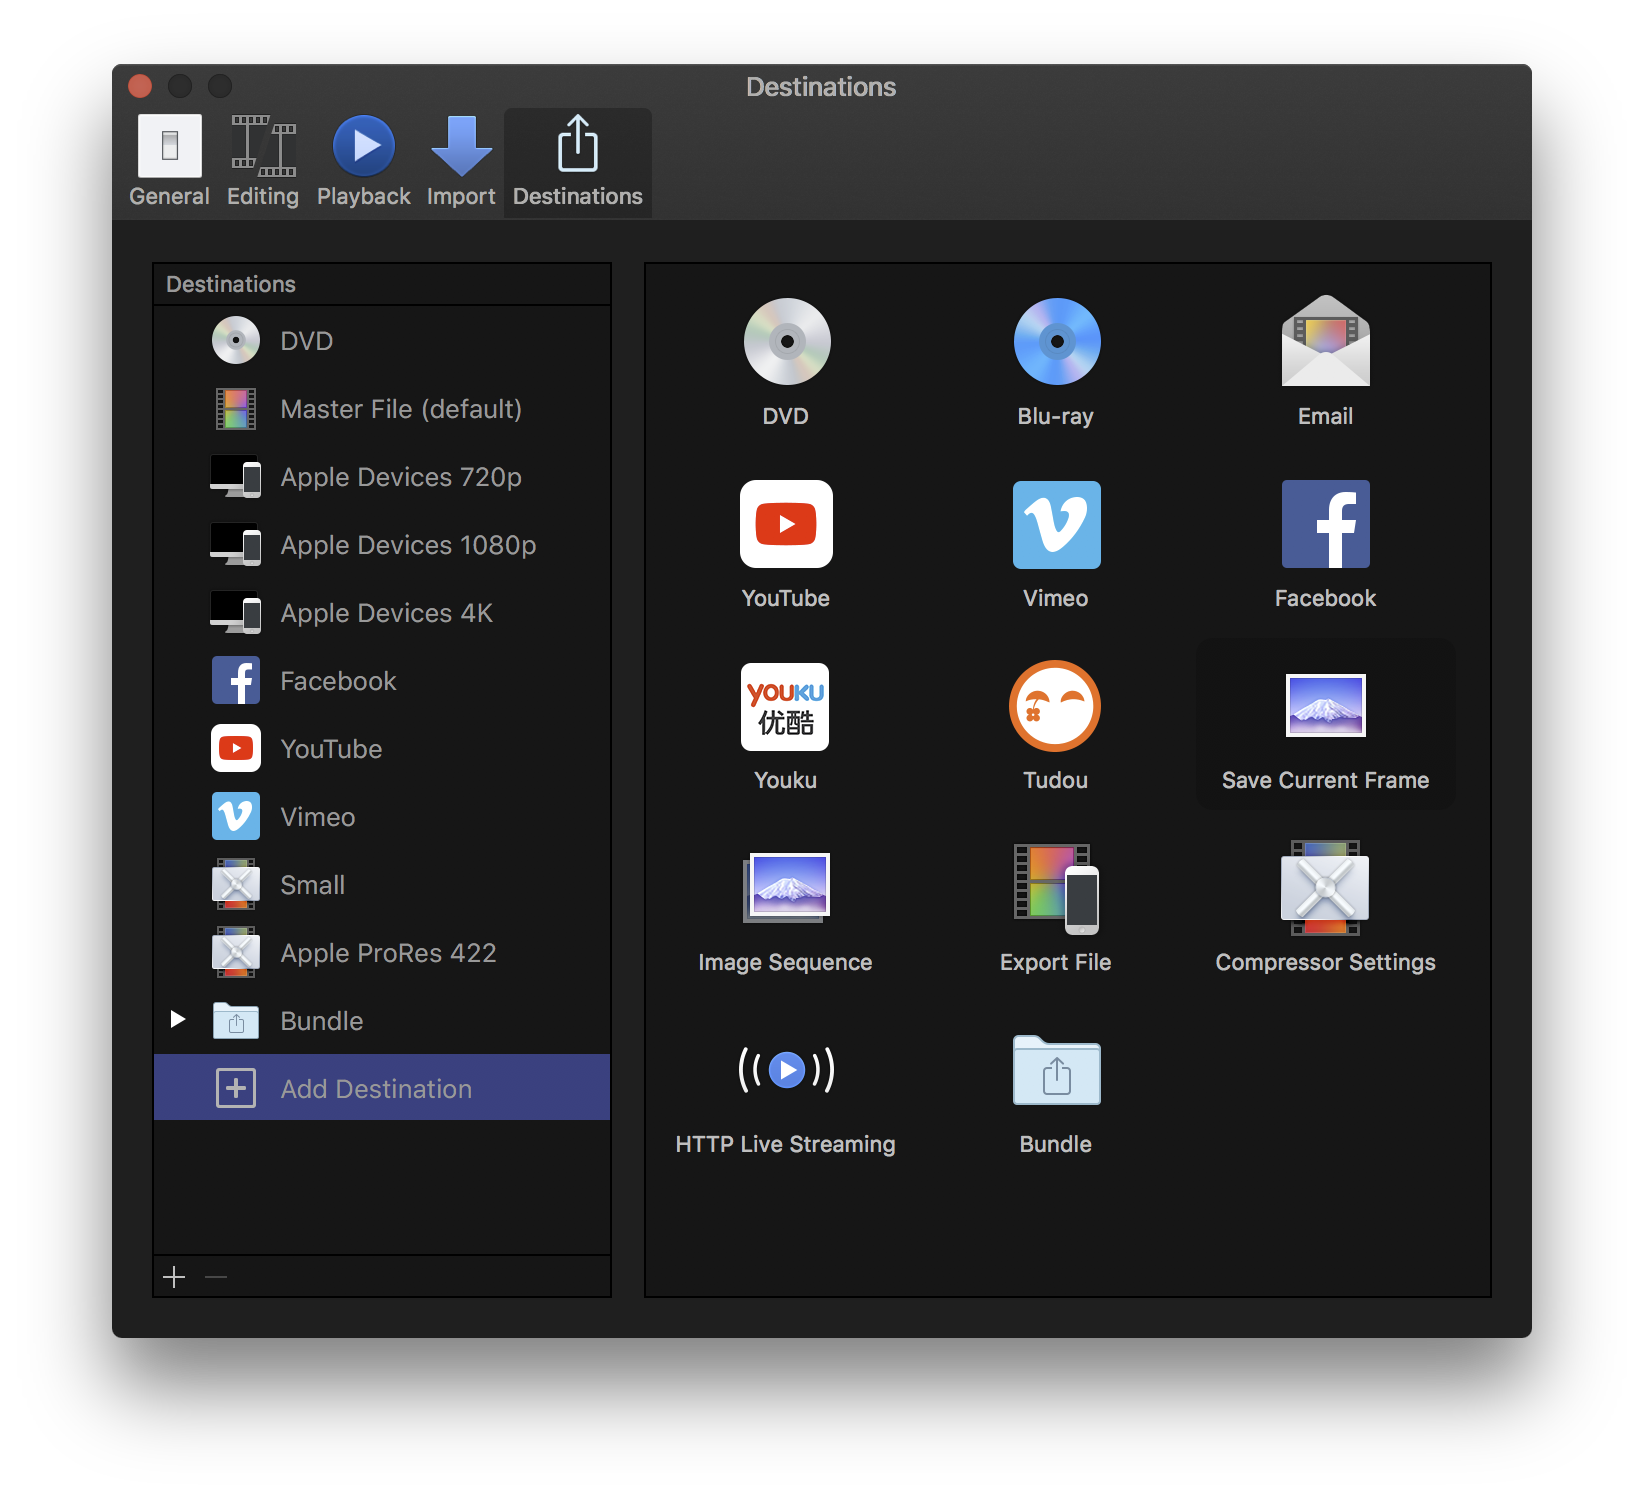Screen dimensions: 1644x1498
Task: Choose Apple Devices 1080p in the list
Action: pos(382,545)
